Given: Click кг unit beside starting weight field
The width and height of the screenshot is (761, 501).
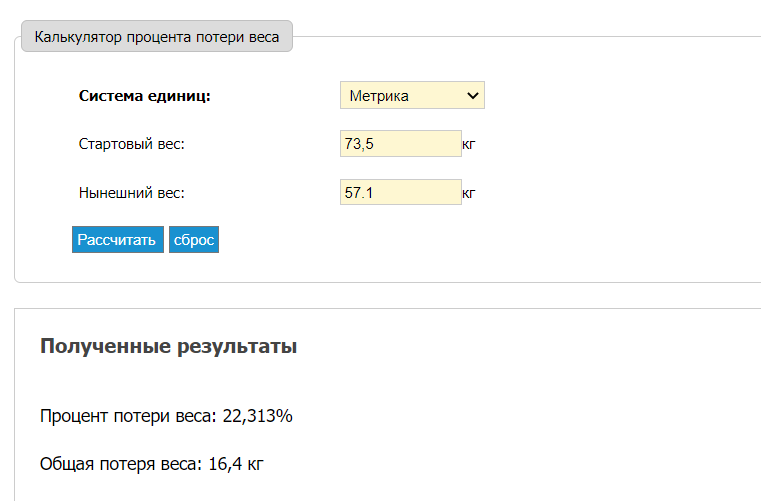Looking at the screenshot, I should (x=468, y=145).
